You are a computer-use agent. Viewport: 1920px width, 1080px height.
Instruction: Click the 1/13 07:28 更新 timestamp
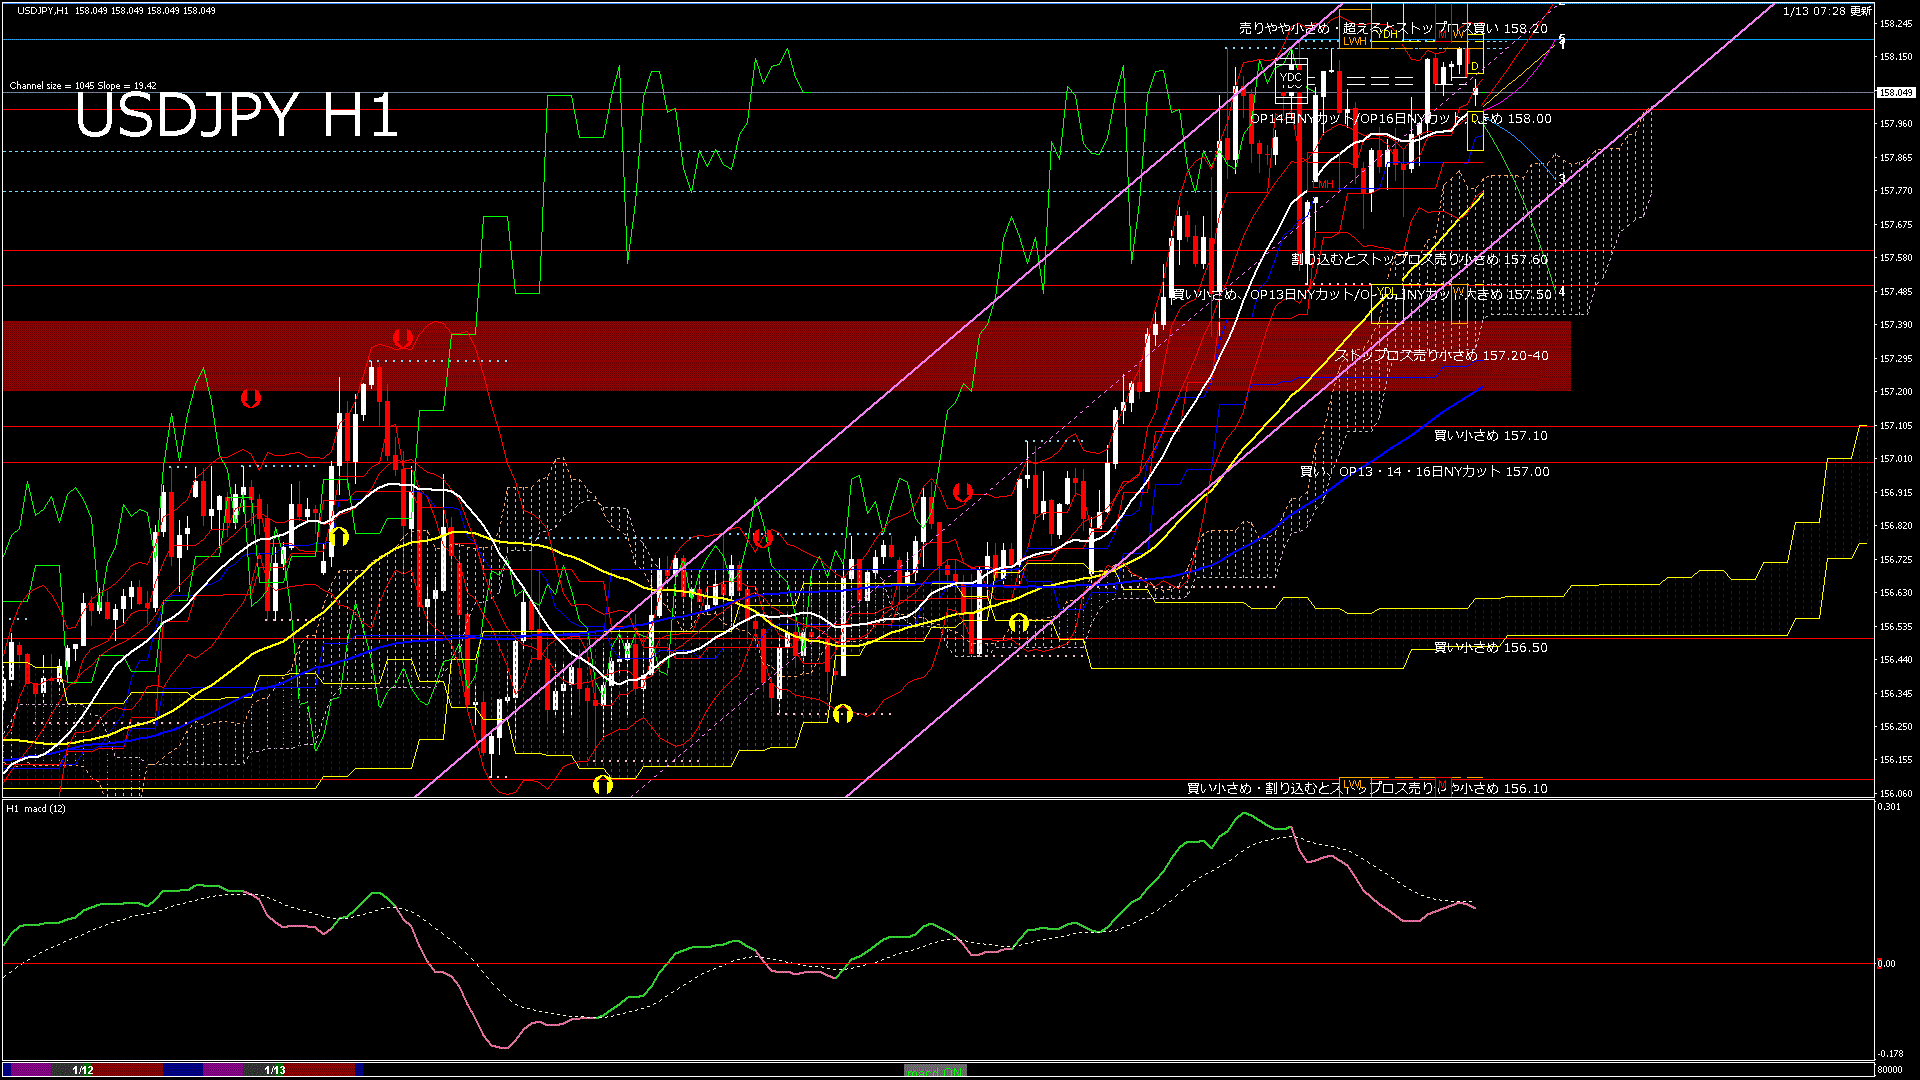click(1826, 11)
